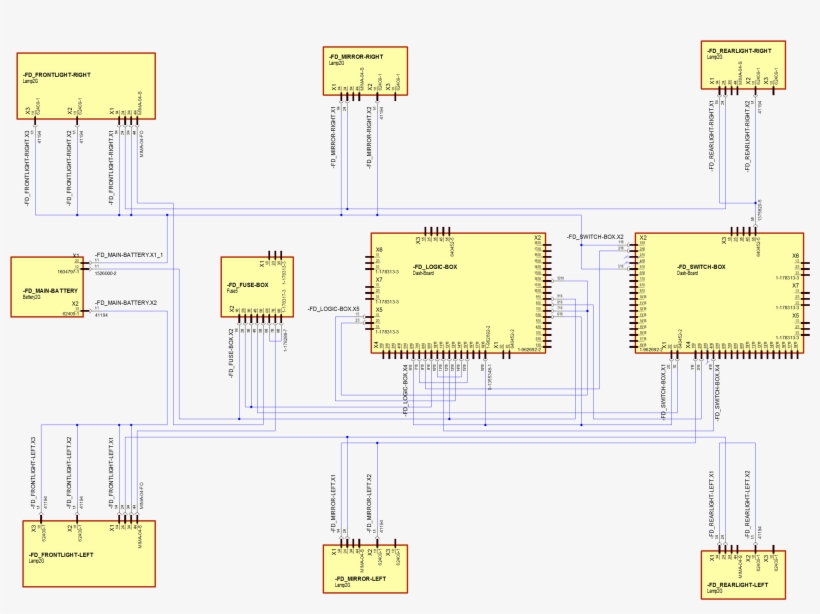The height and width of the screenshot is (614, 820).
Task: Select the FD_LOGIC-BOX dashboard block
Action: pos(456,291)
